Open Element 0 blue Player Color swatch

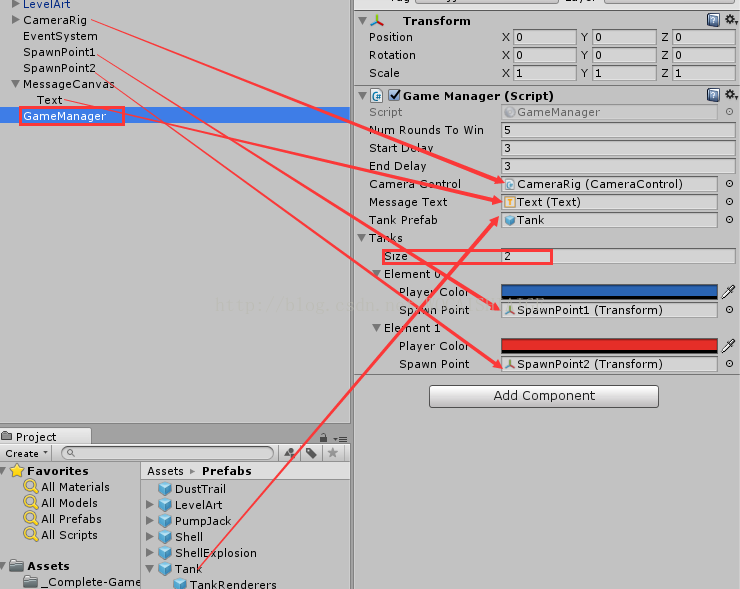(609, 292)
